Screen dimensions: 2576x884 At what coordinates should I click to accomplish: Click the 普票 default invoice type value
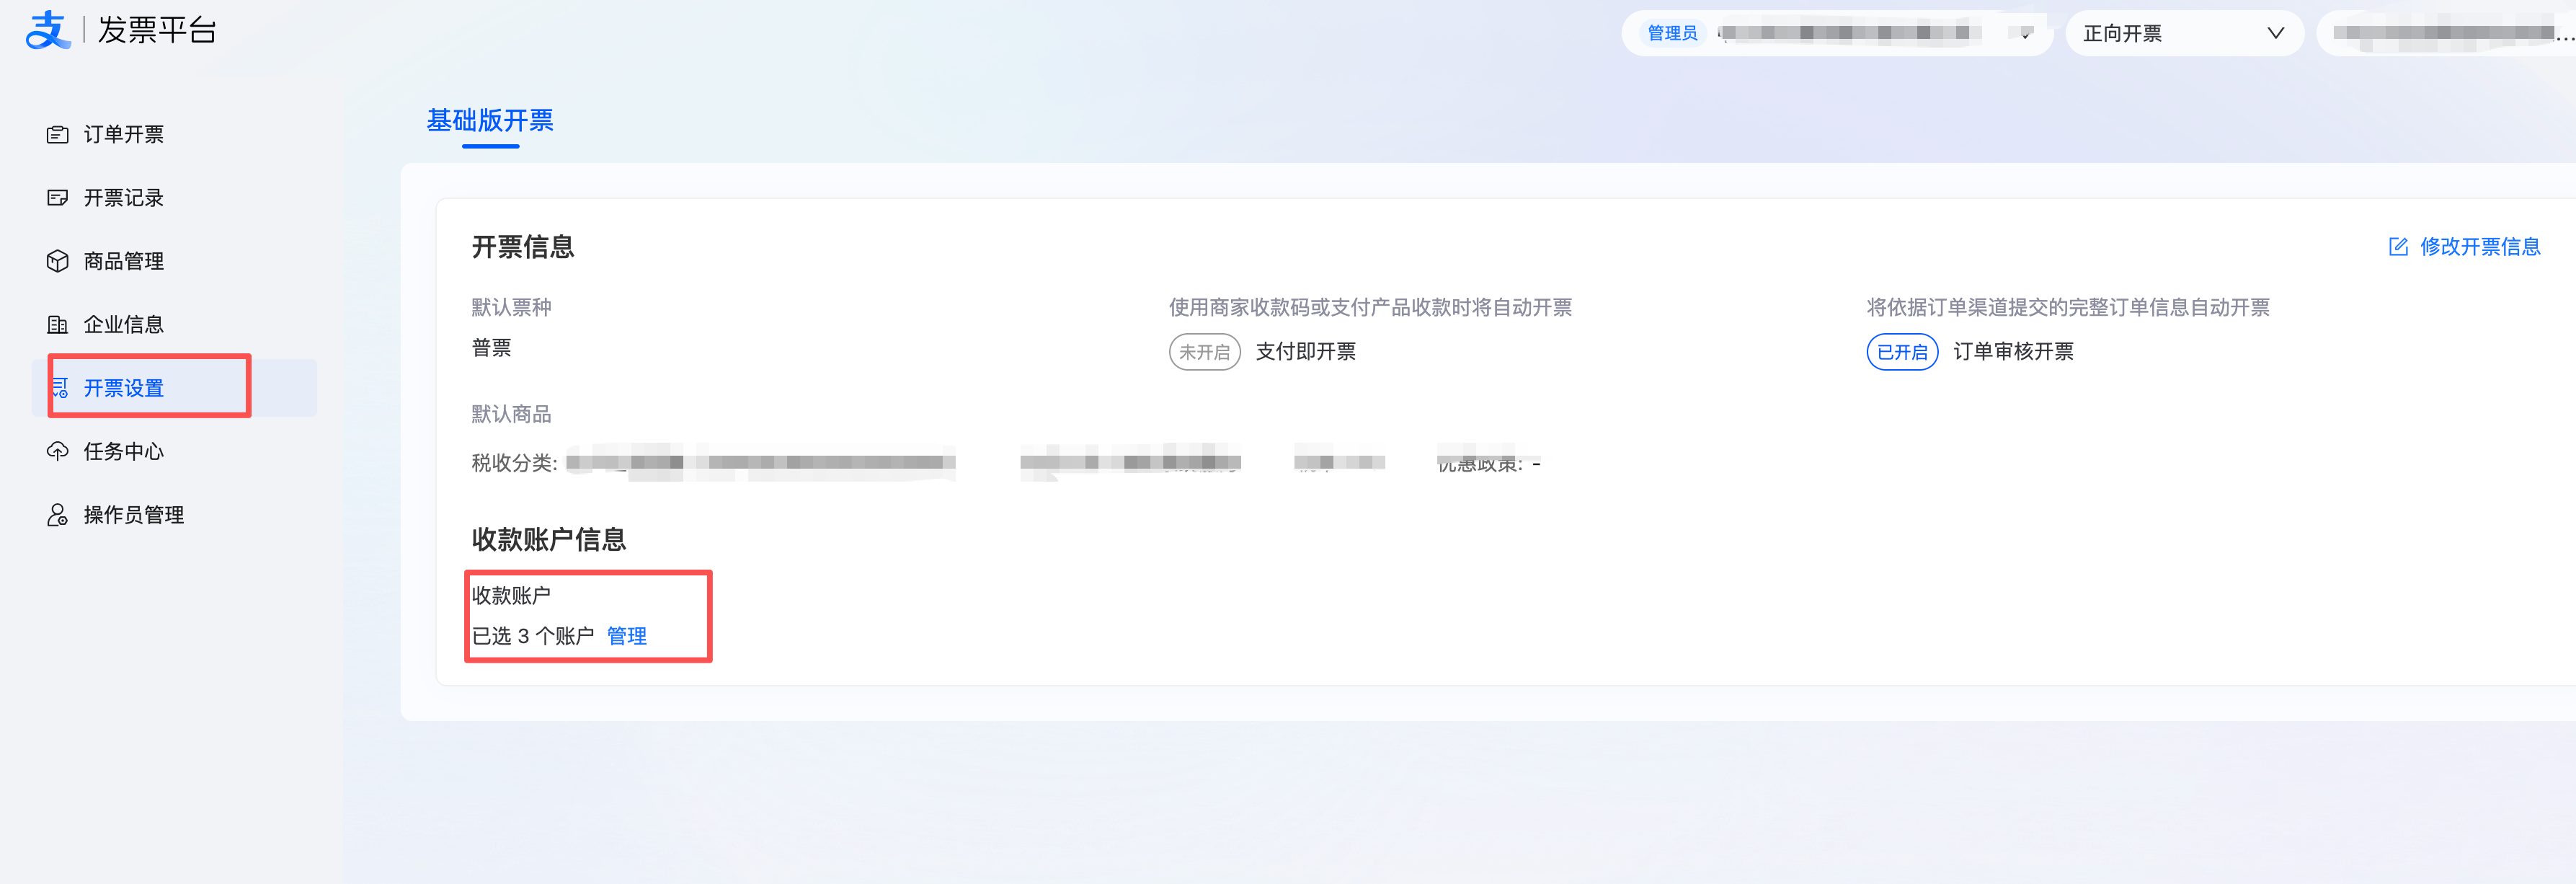click(491, 348)
